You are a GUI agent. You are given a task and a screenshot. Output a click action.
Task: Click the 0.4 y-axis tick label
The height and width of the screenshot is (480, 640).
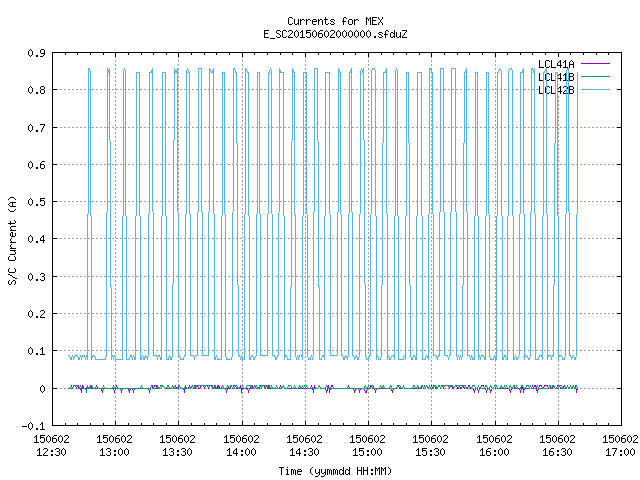(36, 239)
